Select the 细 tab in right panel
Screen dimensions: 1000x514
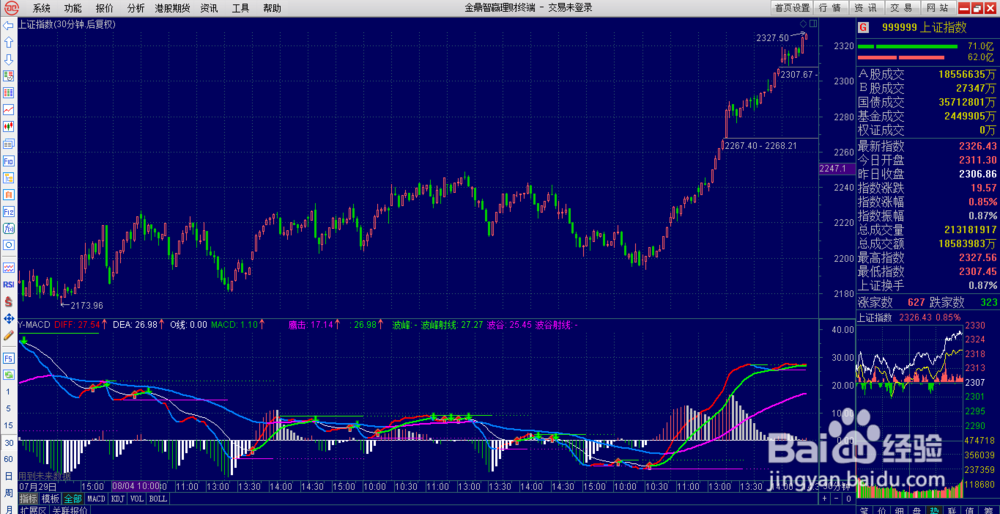point(899,510)
